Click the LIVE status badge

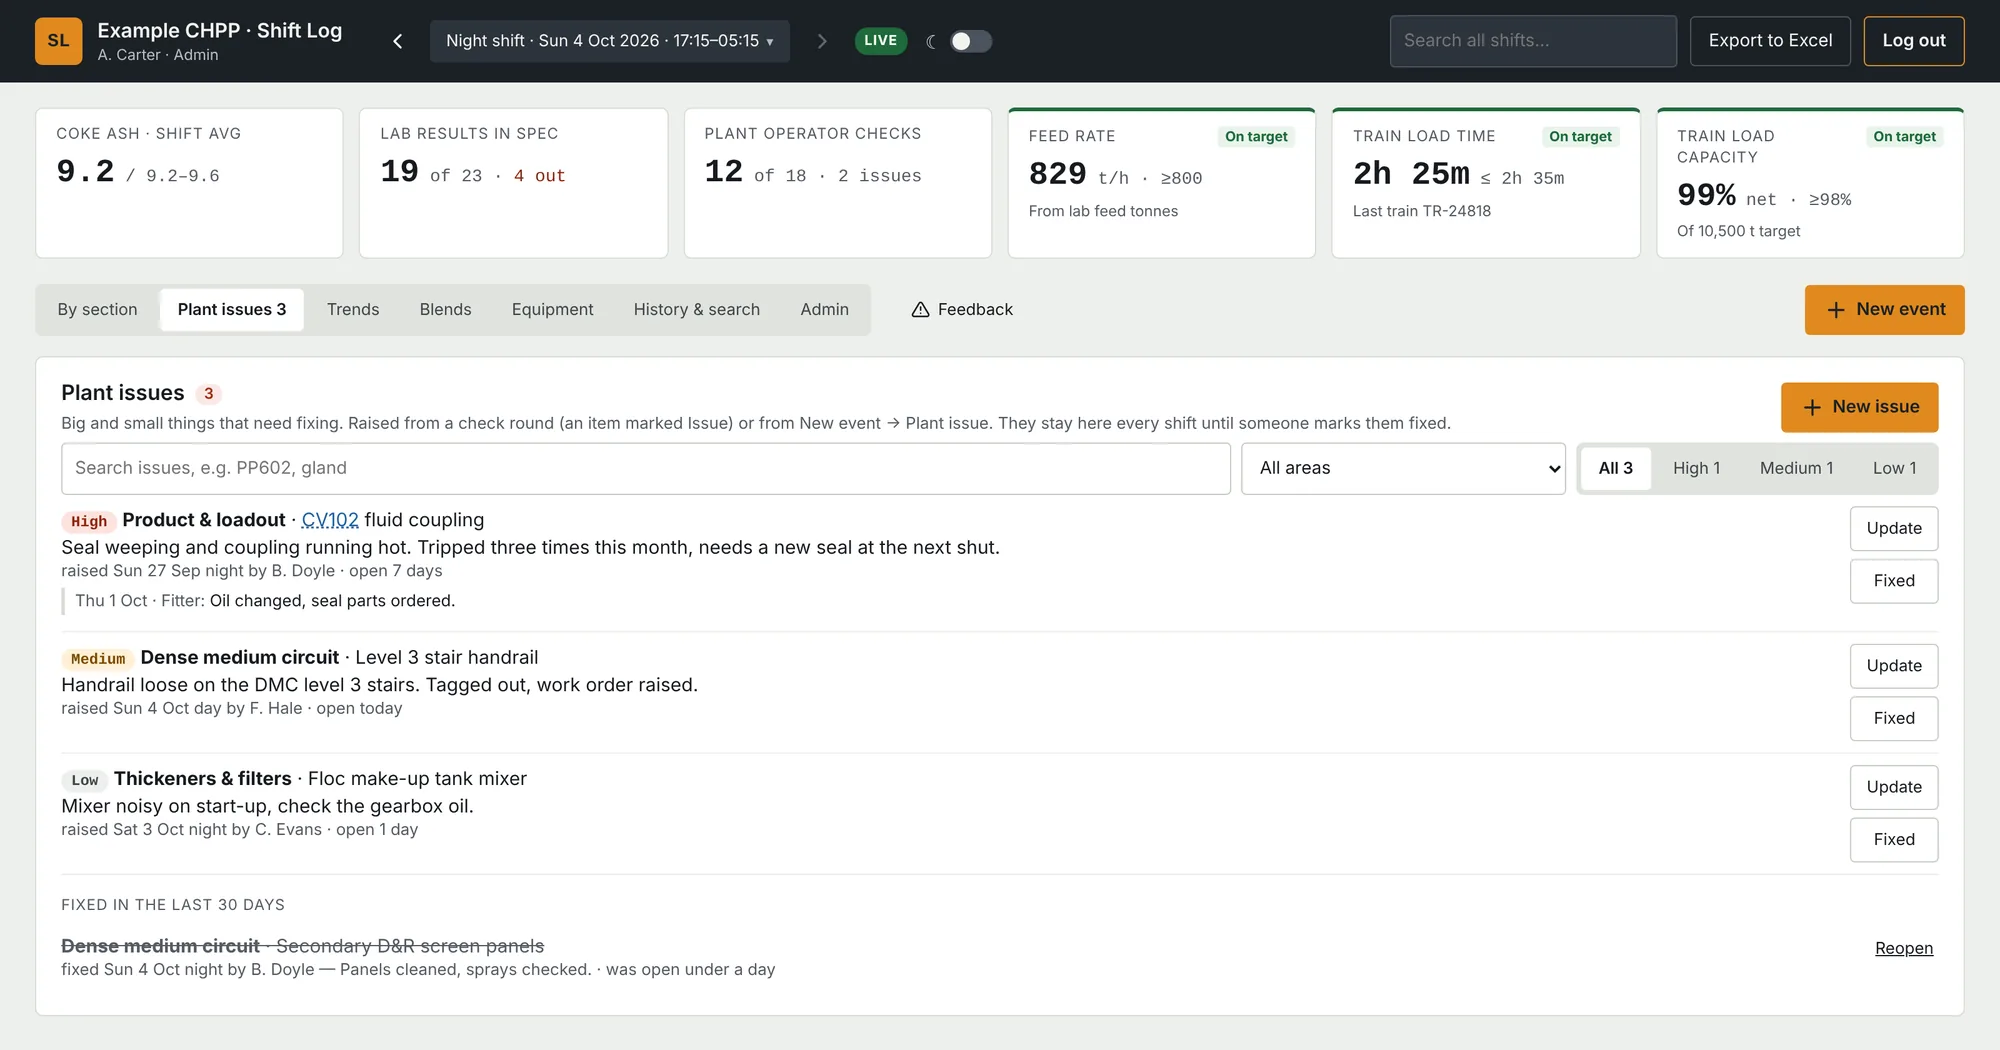[881, 41]
